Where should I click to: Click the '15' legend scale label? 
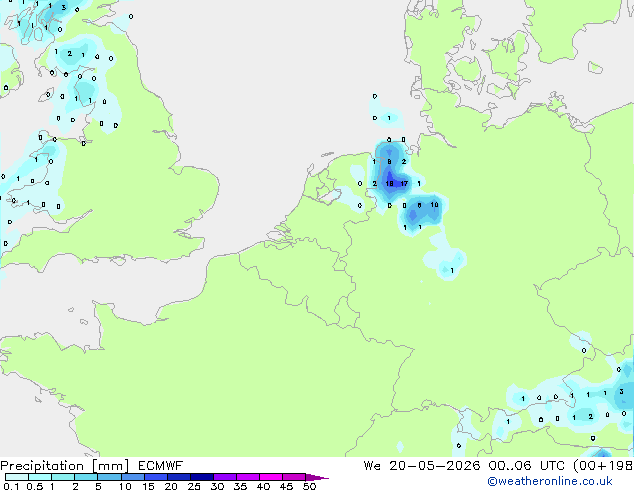[x=148, y=486]
